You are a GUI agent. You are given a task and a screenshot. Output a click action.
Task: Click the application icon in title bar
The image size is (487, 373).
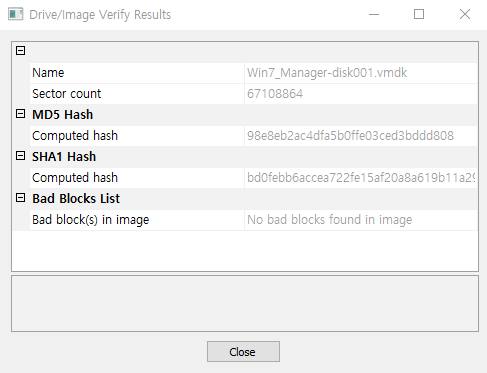[x=15, y=14]
